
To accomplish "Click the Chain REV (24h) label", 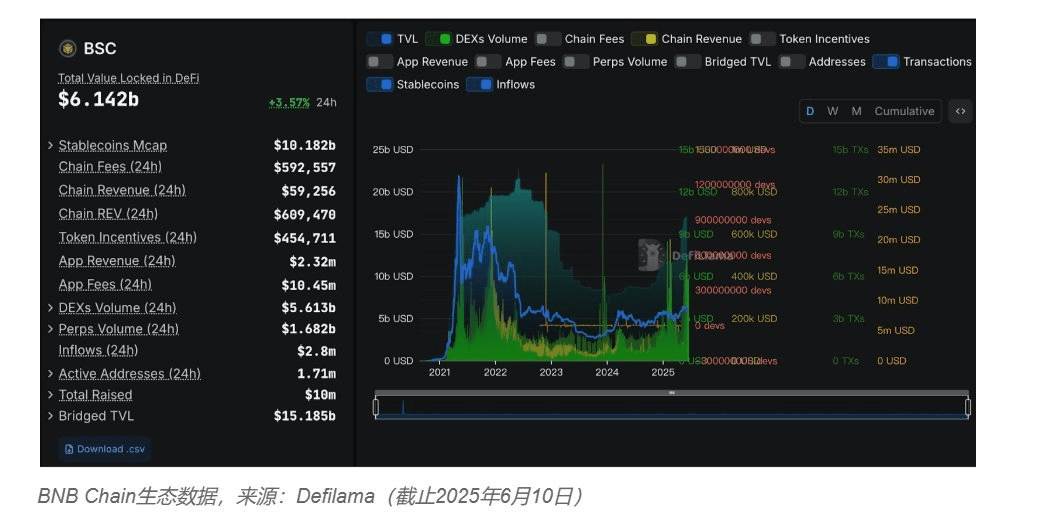I will click(x=108, y=213).
